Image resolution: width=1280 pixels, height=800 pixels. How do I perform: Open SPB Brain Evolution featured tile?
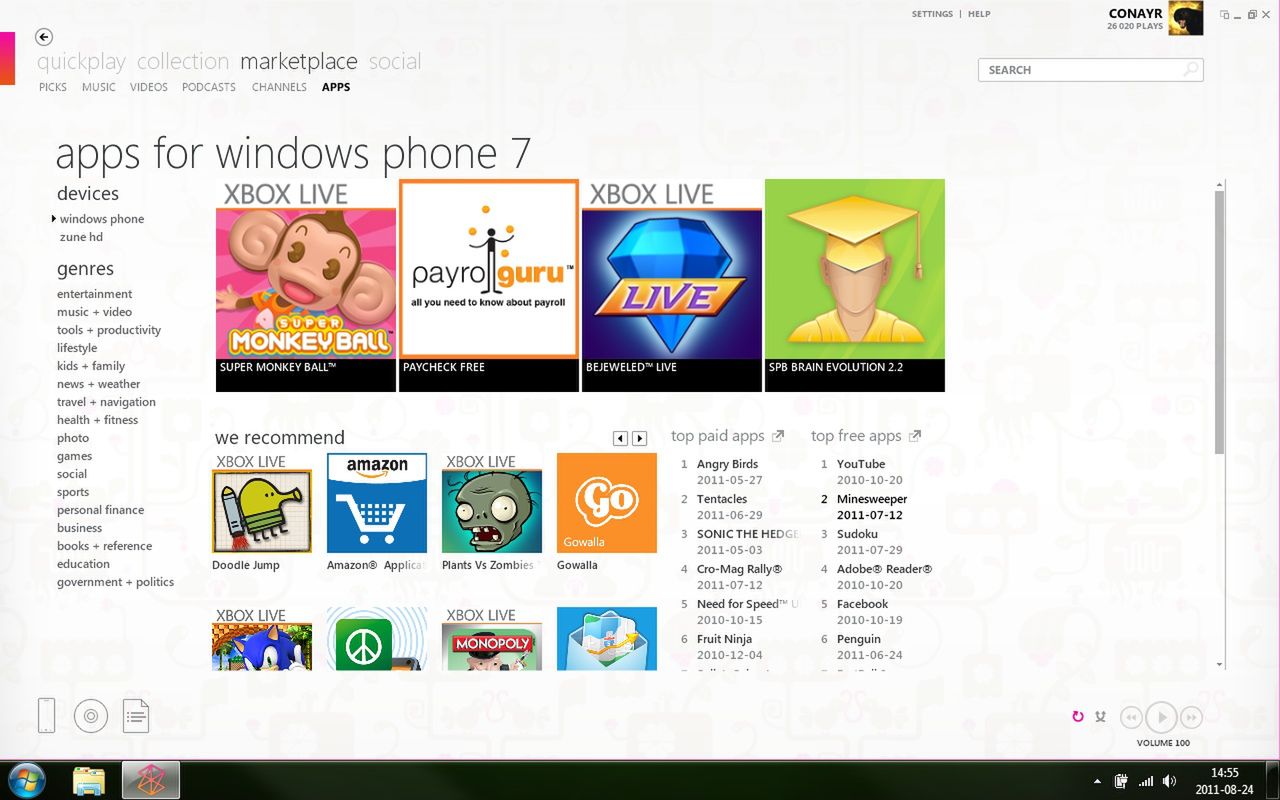pos(855,285)
